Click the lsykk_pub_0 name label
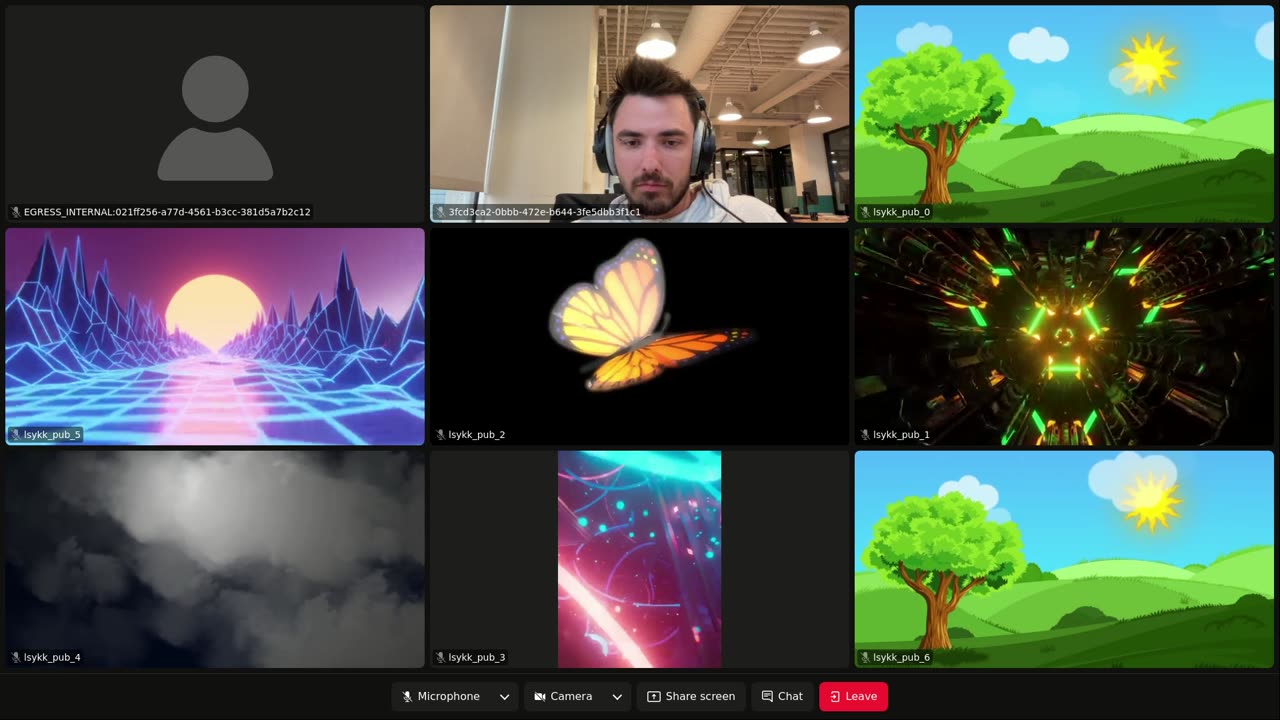The height and width of the screenshot is (720, 1280). coord(902,212)
